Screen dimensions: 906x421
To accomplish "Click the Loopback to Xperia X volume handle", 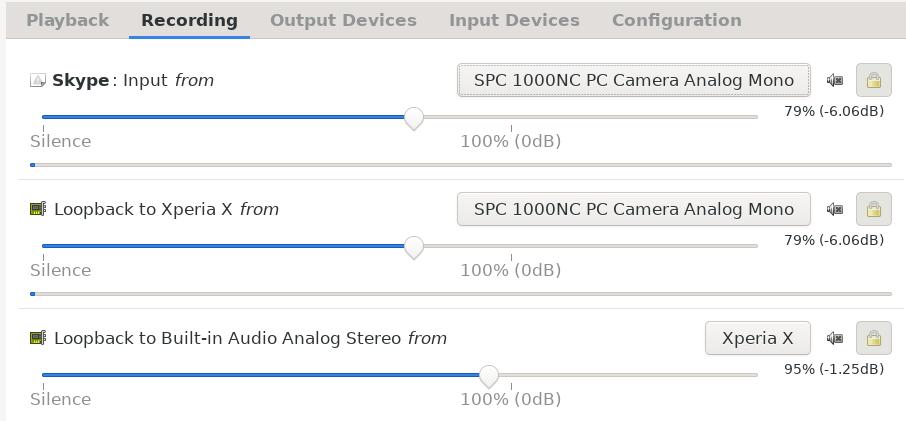I will click(x=414, y=247).
